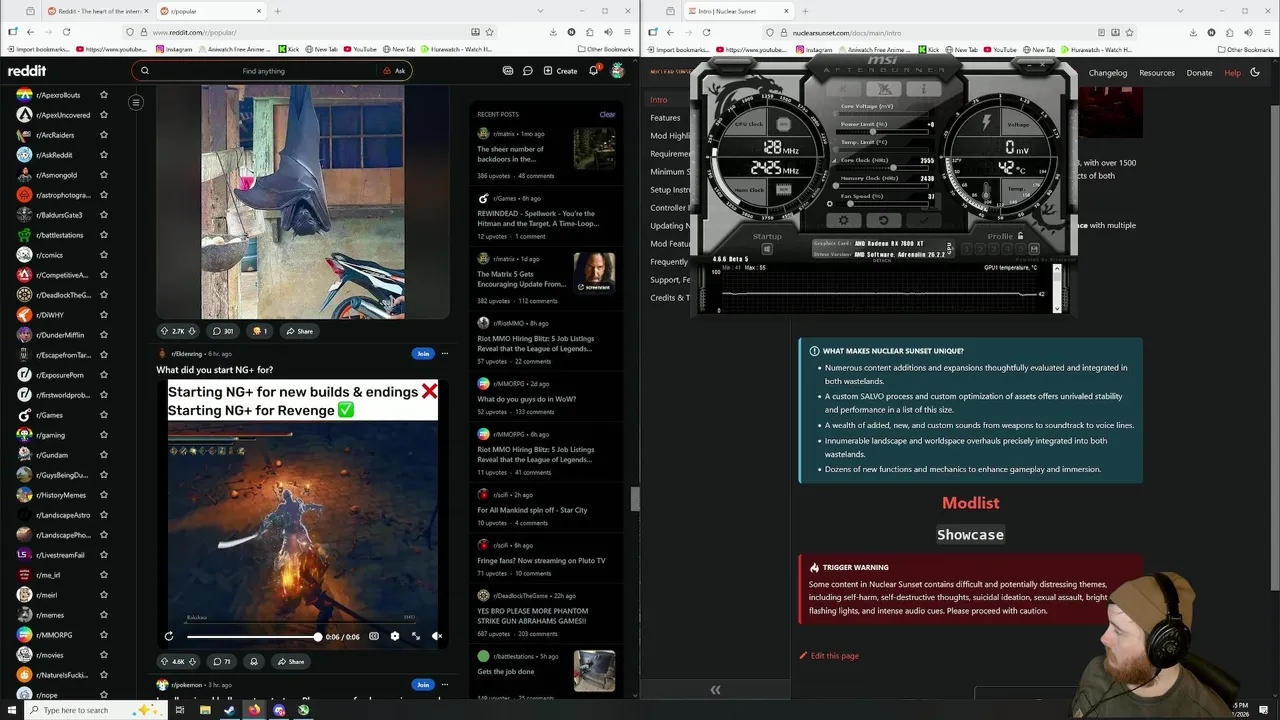Collapse the Nuclear Sunset docs sidebar
Viewport: 1280px width, 720px height.
[715, 690]
